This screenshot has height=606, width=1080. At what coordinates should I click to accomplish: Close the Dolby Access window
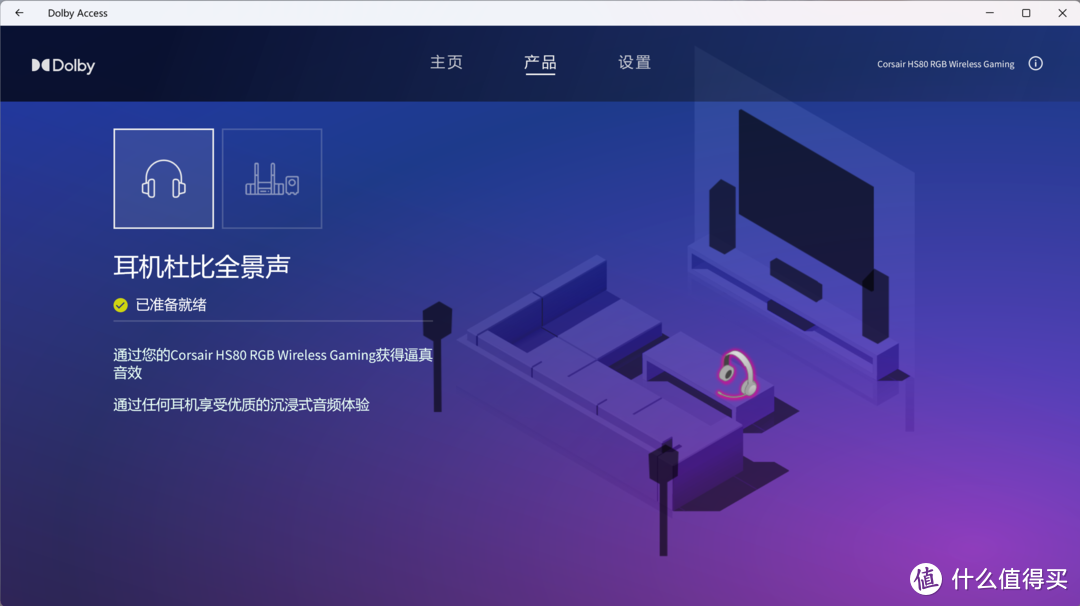pyautogui.click(x=1062, y=12)
